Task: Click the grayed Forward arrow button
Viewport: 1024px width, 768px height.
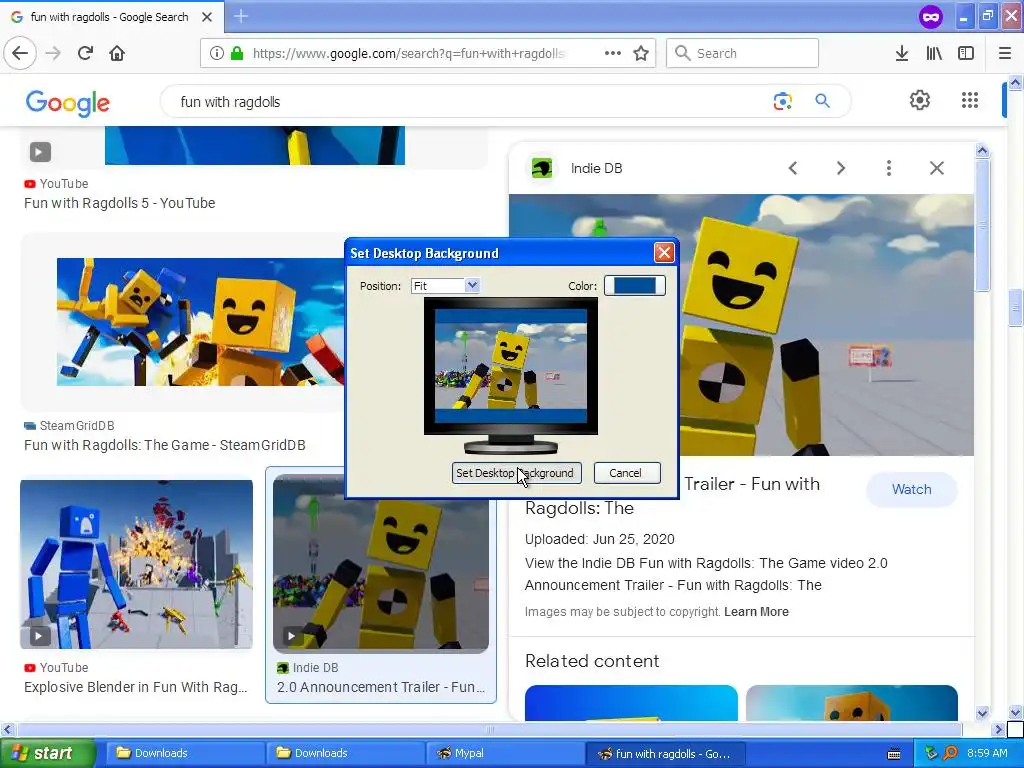Action: 53,53
